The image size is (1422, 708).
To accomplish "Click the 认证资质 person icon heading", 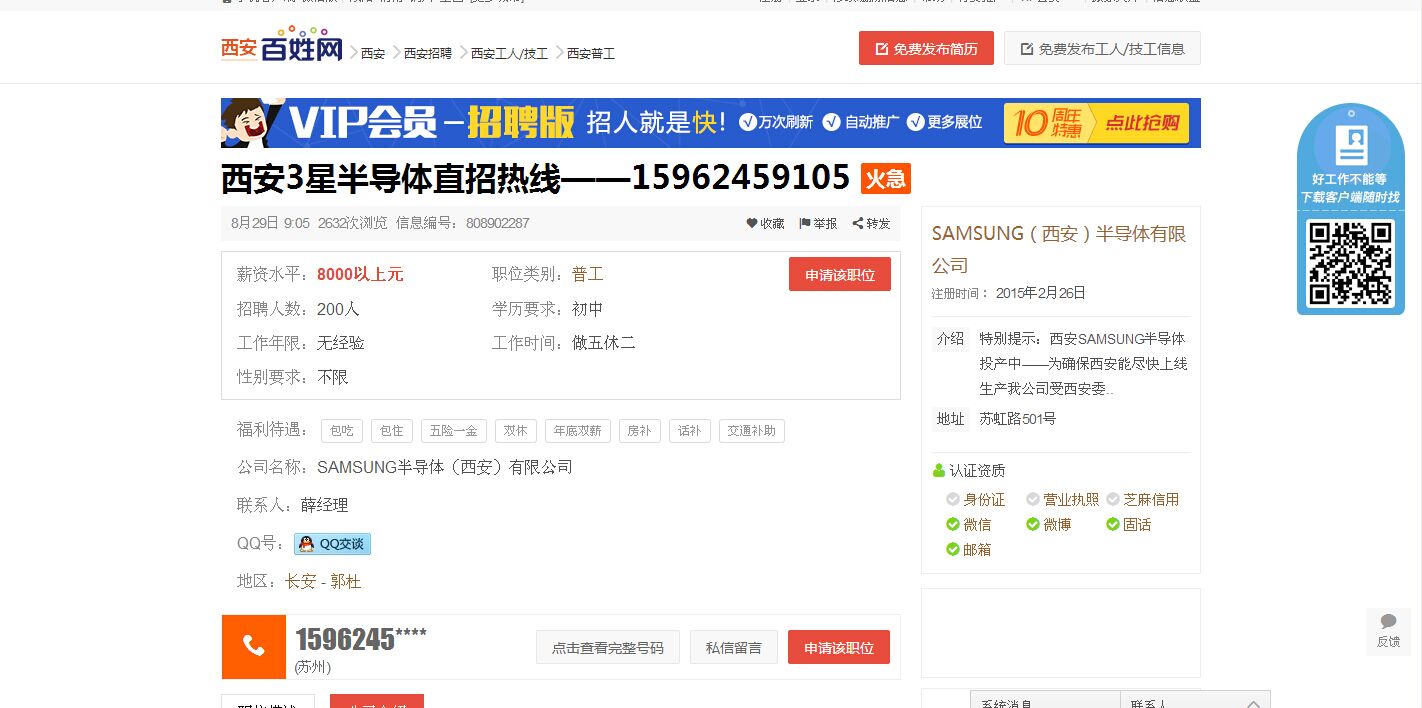I will tap(938, 470).
